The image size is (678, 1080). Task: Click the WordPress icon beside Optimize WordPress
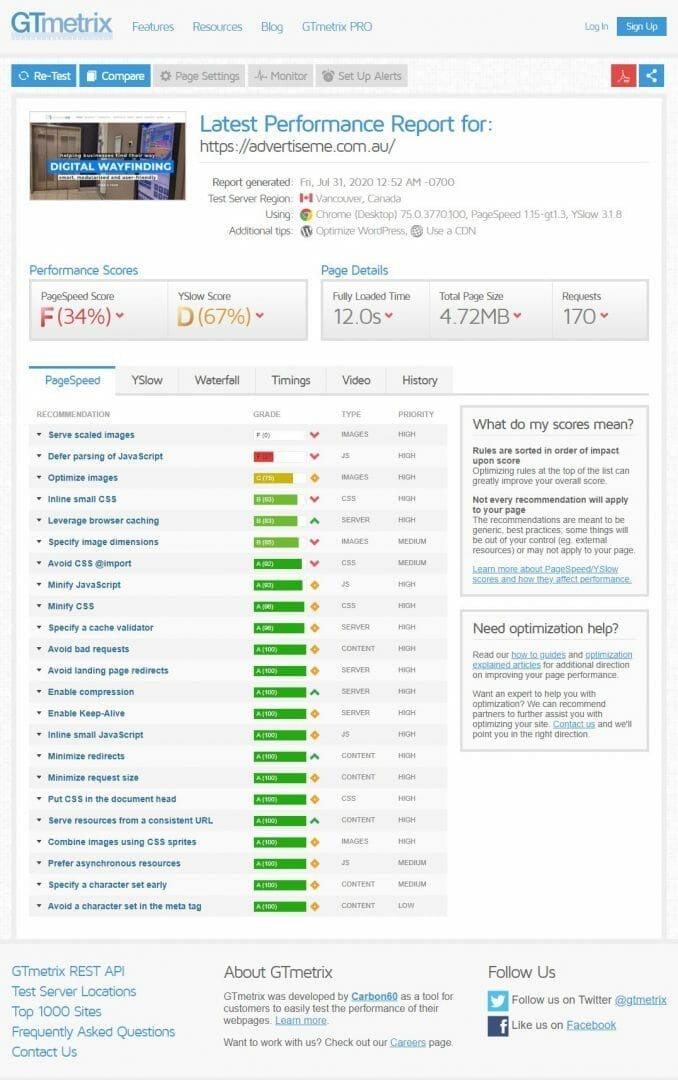pos(307,231)
